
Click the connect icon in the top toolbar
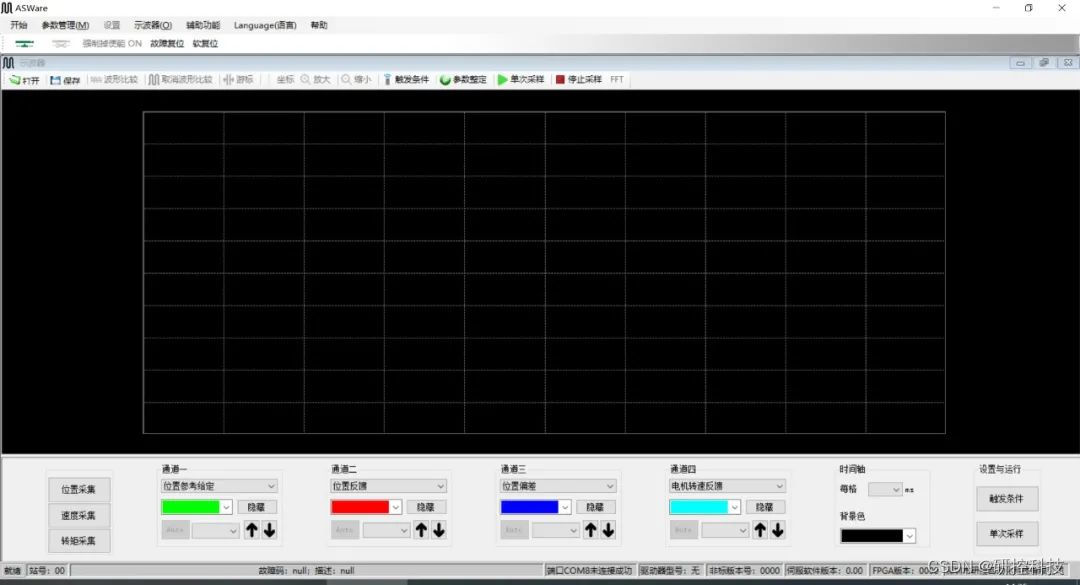click(25, 43)
